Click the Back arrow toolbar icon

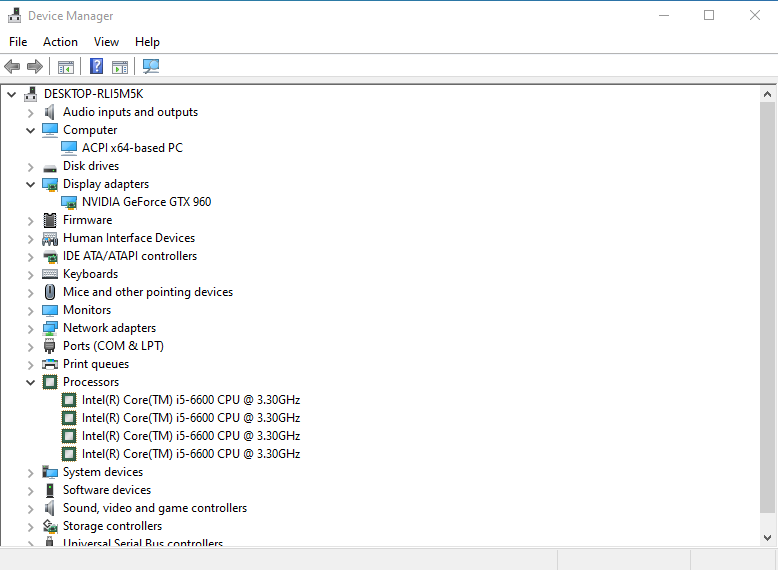click(12, 66)
